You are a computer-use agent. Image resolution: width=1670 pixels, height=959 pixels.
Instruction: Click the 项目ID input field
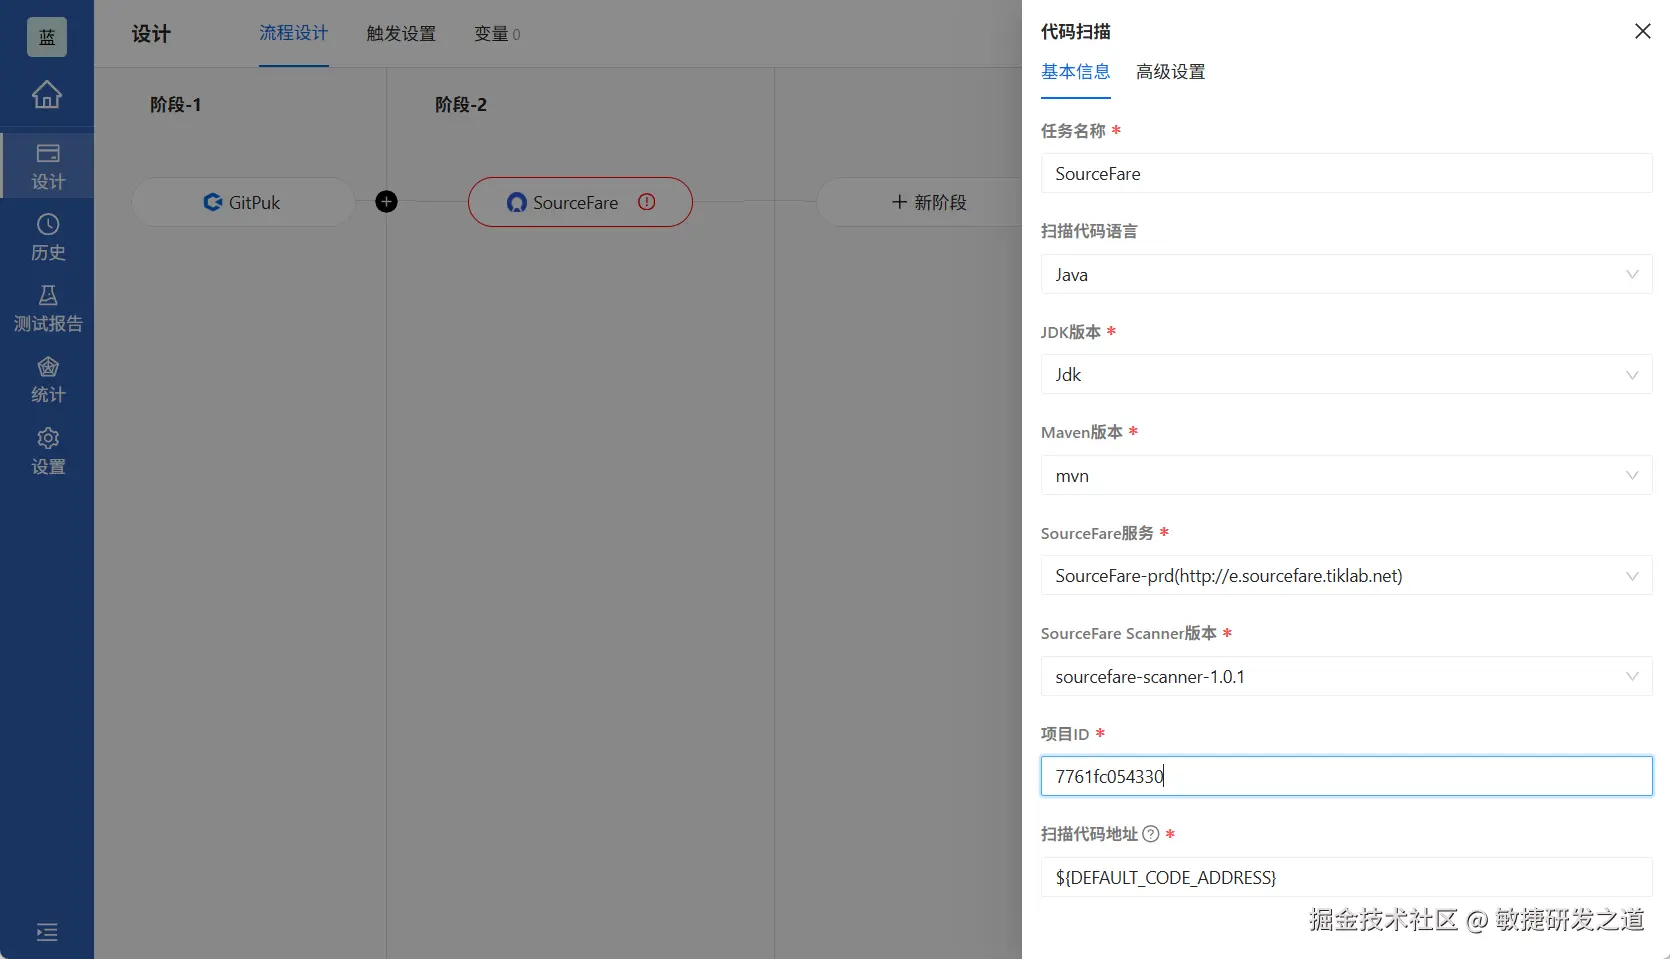click(1346, 776)
